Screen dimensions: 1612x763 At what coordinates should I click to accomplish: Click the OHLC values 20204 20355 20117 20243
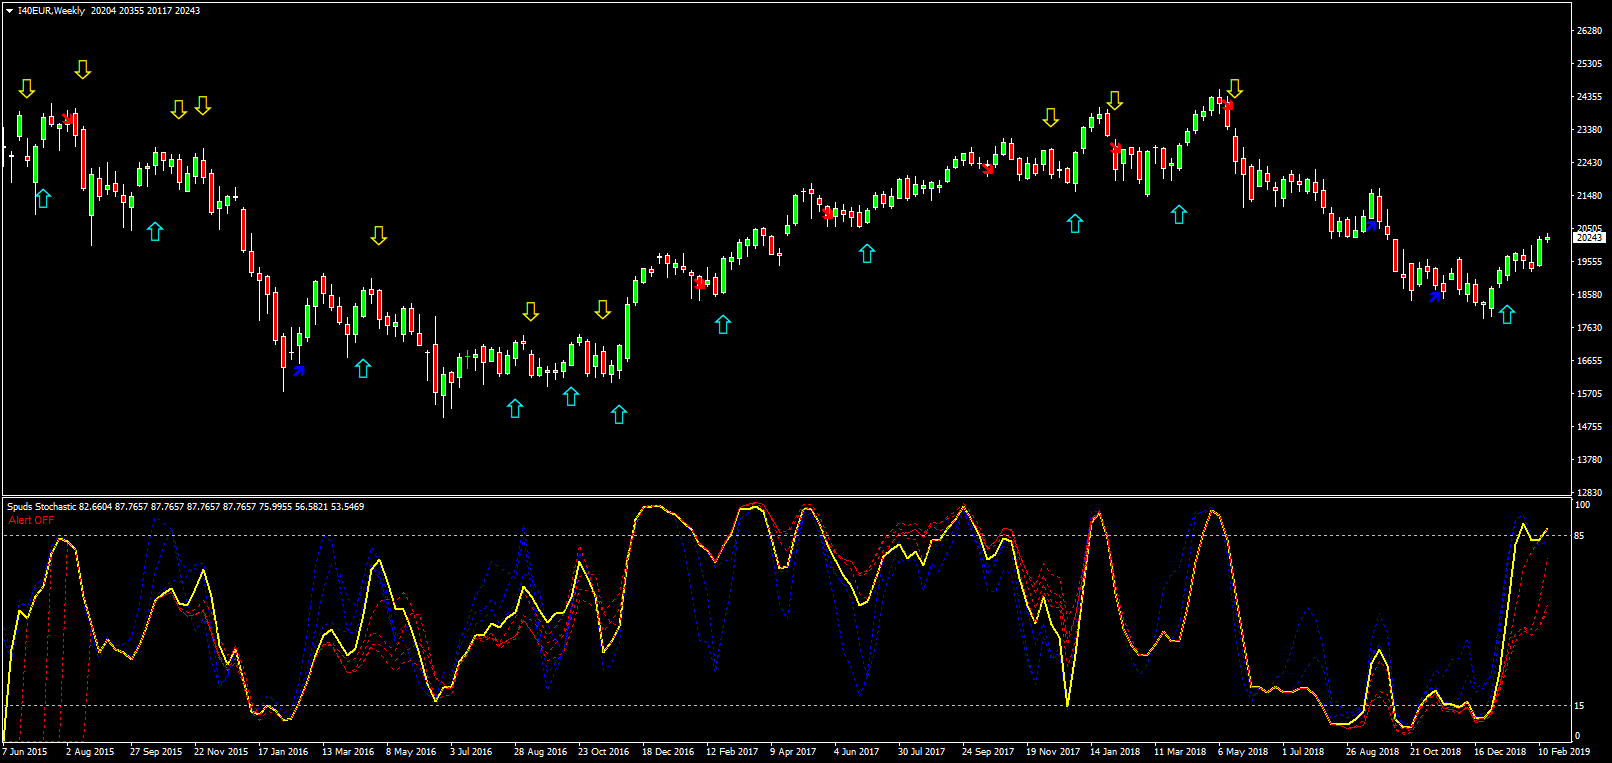point(145,11)
